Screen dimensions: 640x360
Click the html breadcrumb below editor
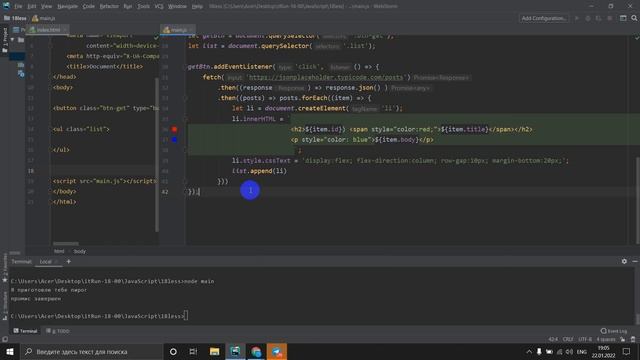[59, 251]
